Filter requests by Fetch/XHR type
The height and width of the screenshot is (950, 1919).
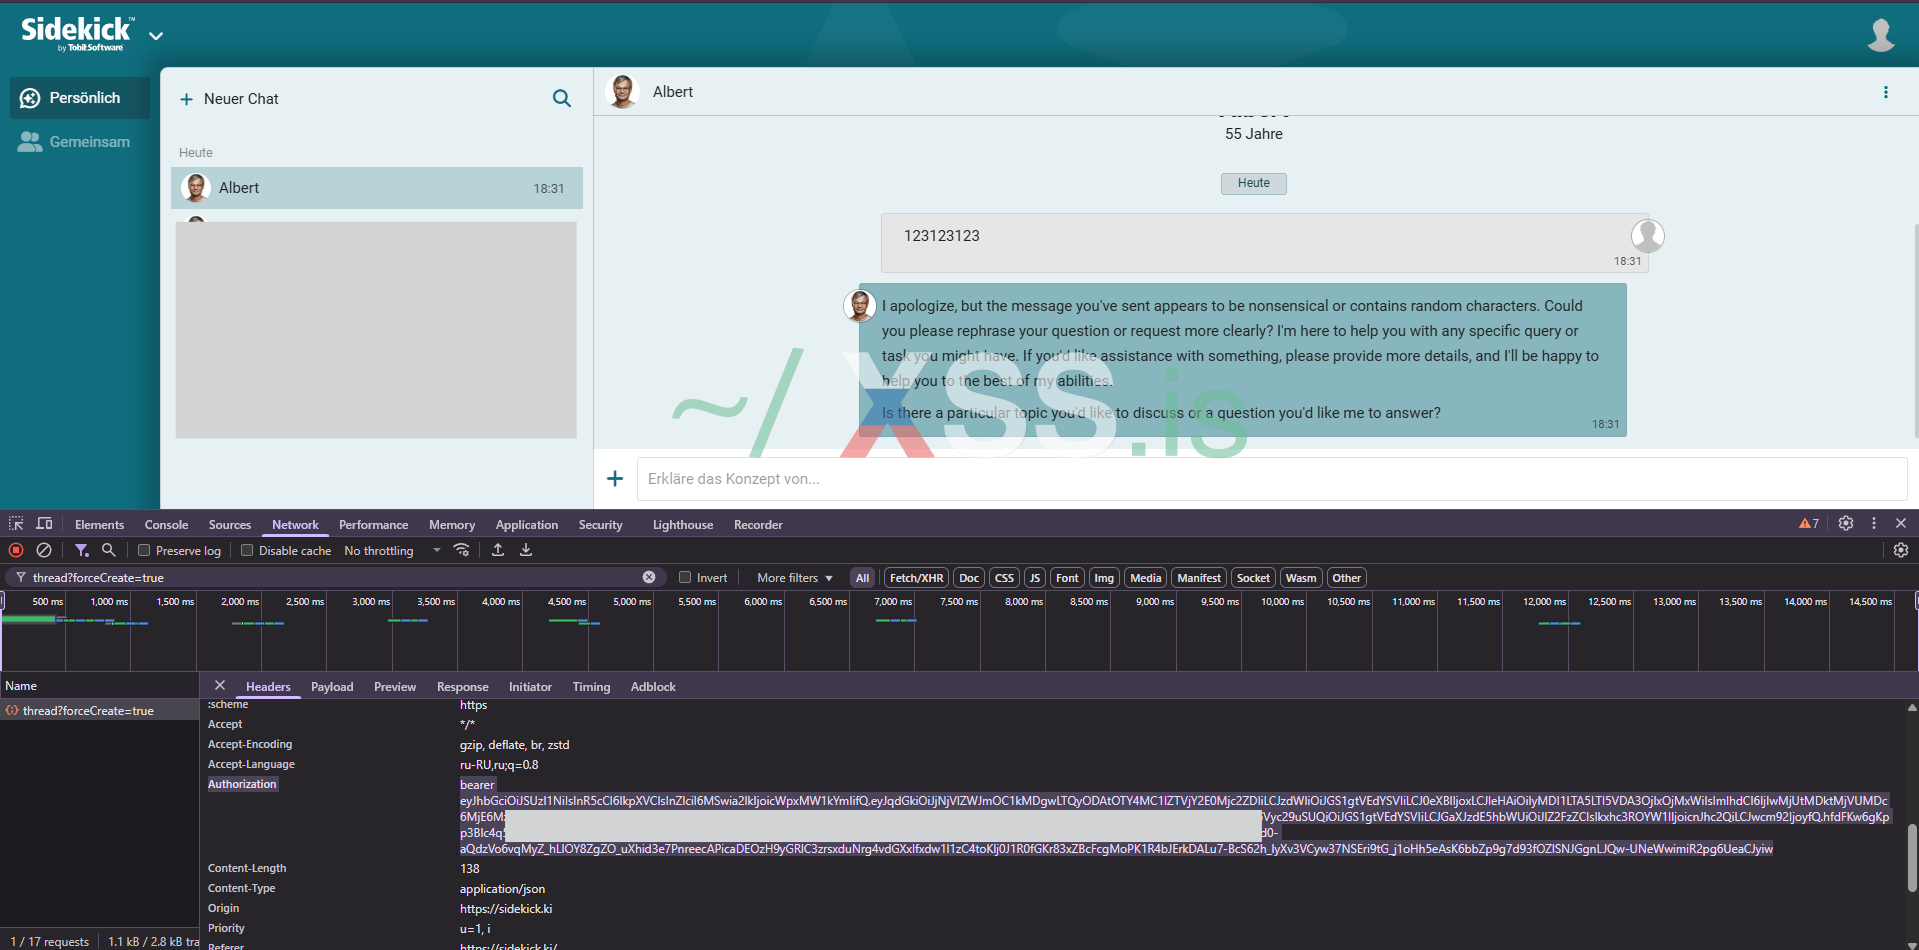[916, 578]
